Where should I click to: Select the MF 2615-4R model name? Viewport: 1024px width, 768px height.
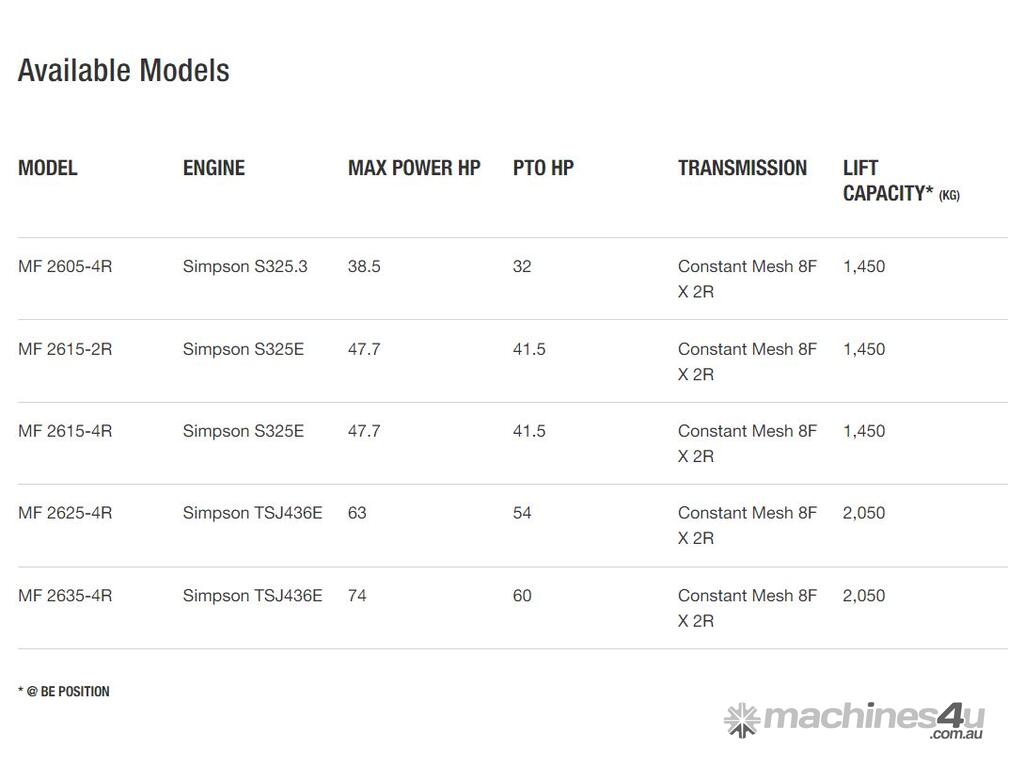pyautogui.click(x=65, y=431)
